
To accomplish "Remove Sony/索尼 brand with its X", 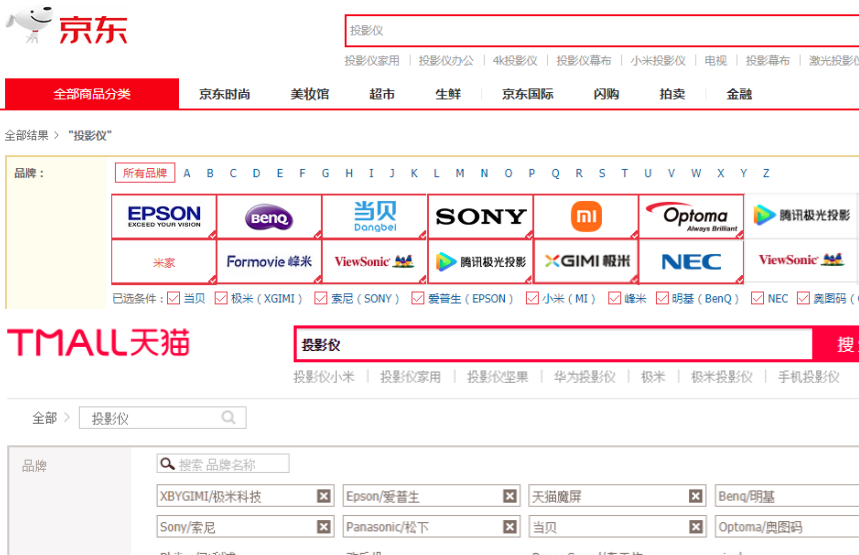I will pyautogui.click(x=324, y=527).
